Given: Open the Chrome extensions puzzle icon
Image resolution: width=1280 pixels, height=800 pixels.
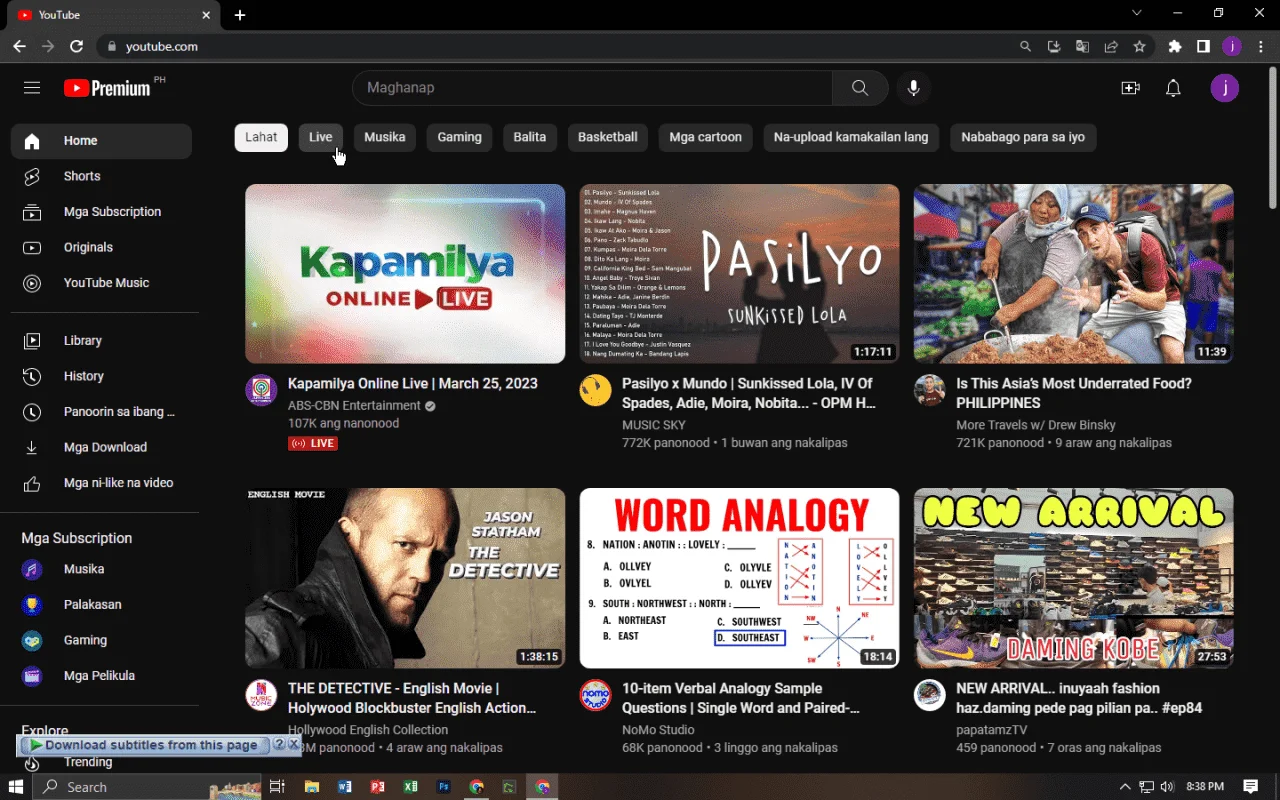Looking at the screenshot, I should 1175,46.
